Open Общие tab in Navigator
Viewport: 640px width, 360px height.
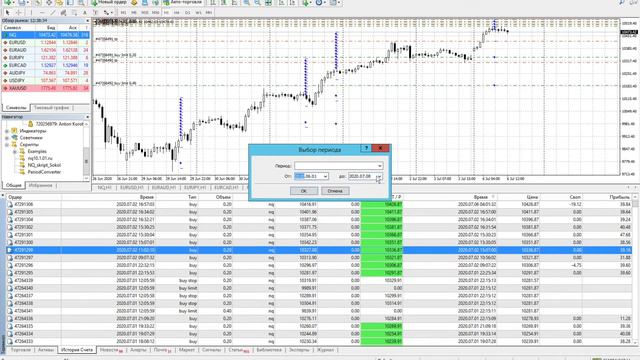(13, 185)
